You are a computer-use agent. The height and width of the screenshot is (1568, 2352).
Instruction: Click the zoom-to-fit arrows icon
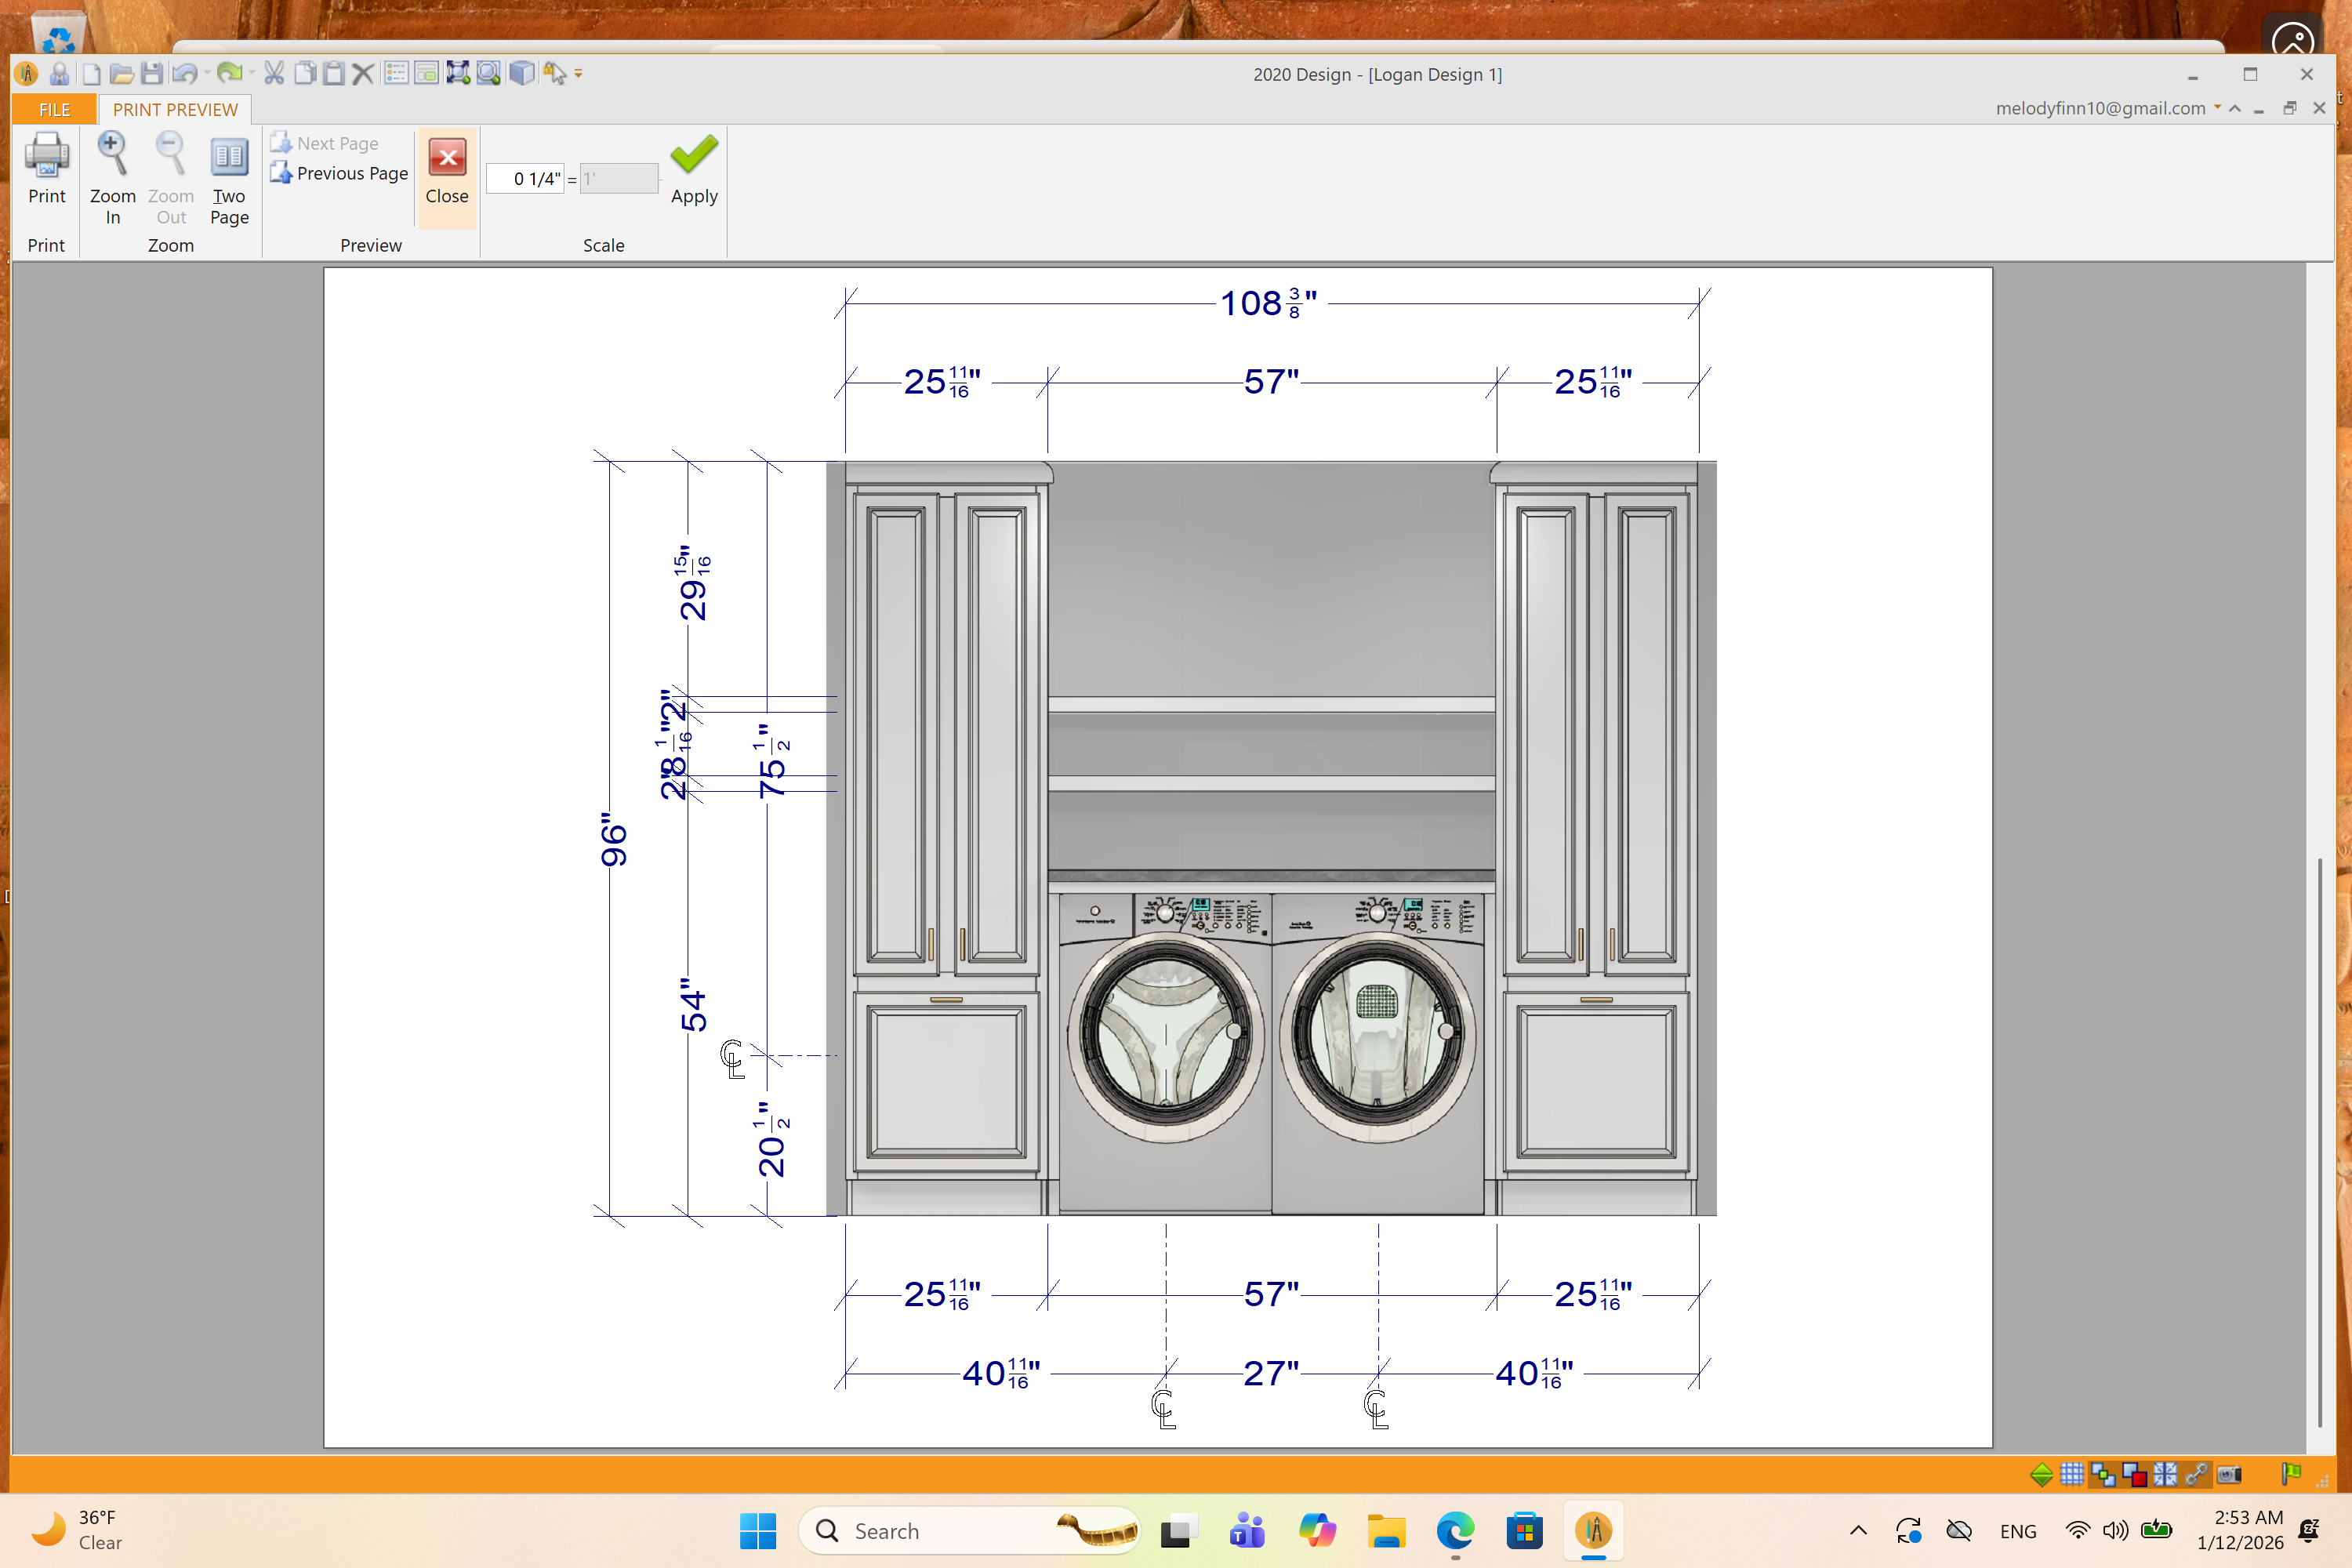pos(458,73)
